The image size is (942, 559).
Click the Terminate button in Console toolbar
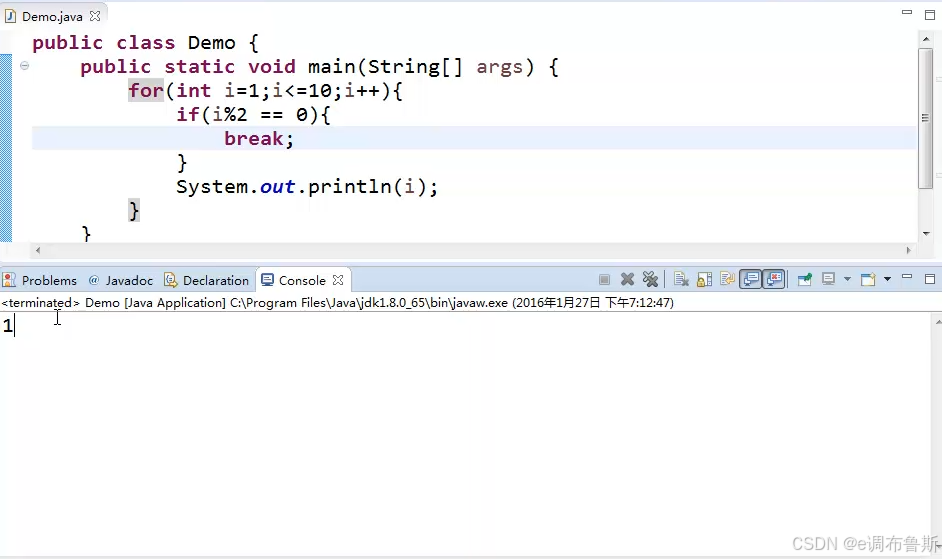(x=604, y=280)
